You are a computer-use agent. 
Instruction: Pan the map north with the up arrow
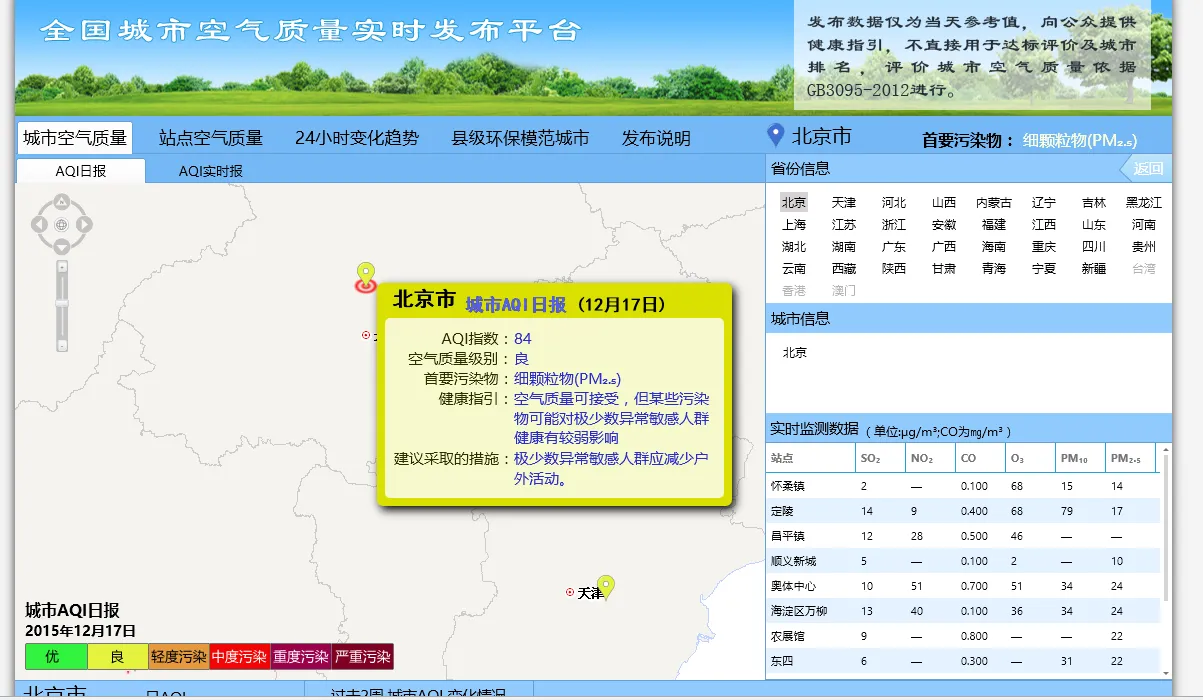click(x=61, y=203)
